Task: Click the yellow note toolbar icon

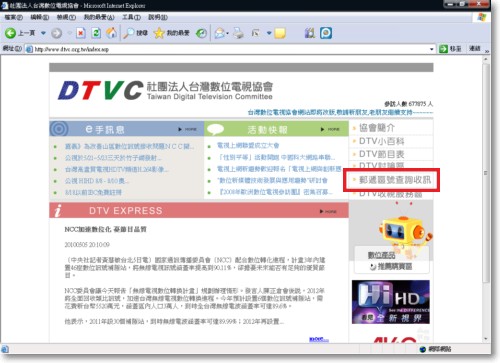Action: tap(280, 33)
